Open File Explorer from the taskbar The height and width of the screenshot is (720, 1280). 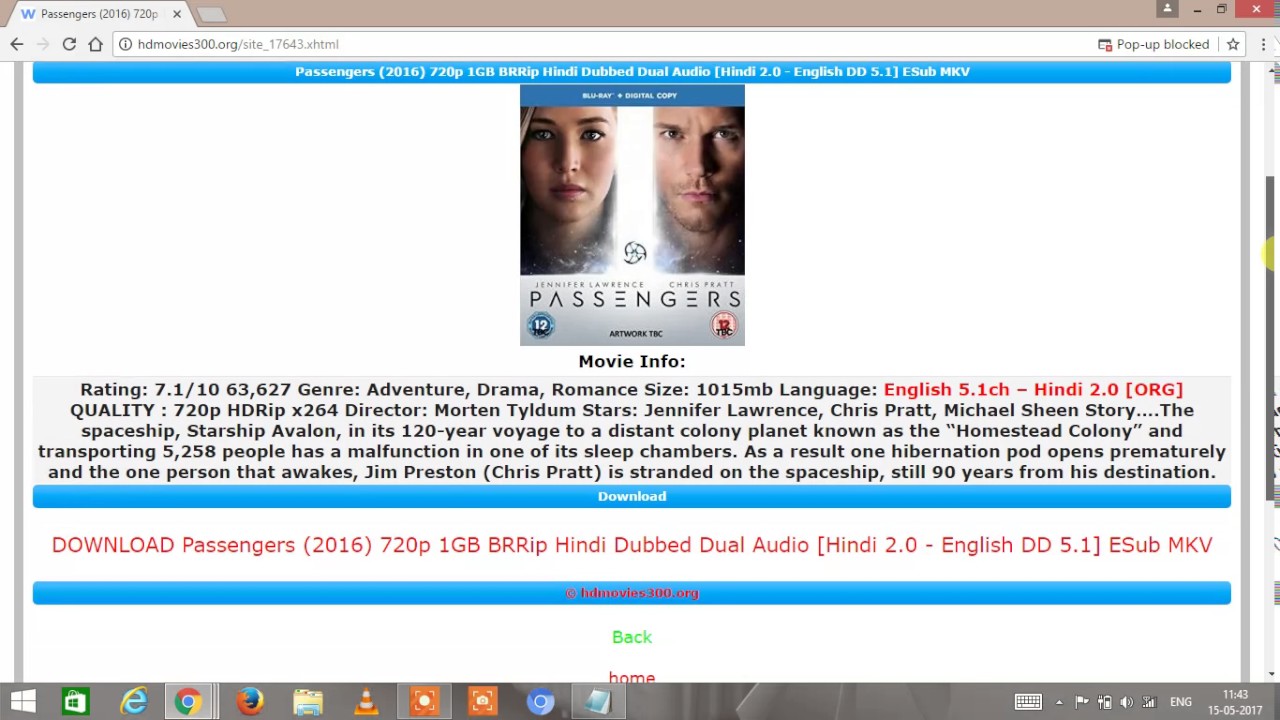[x=308, y=701]
